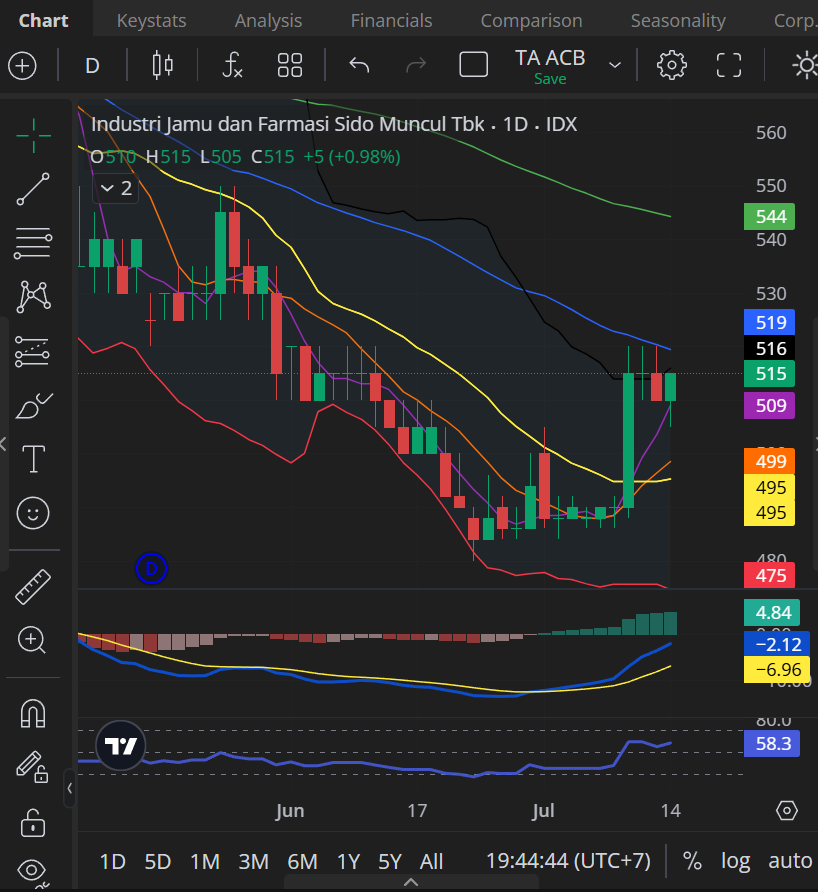Open the indicator templates grid
Image resolution: width=818 pixels, height=892 pixels.
(x=290, y=65)
